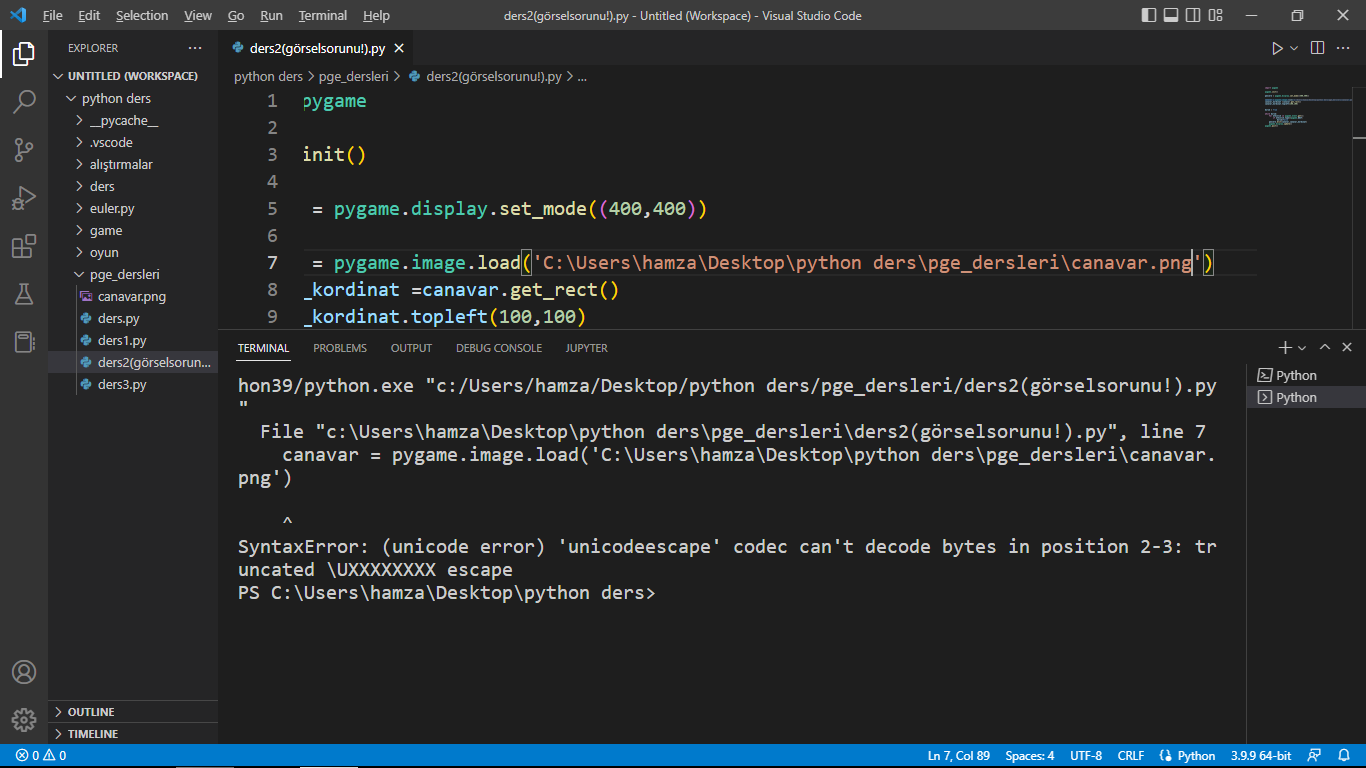This screenshot has height=768, width=1366.
Task: Split the editor to the right
Action: coord(1317,48)
